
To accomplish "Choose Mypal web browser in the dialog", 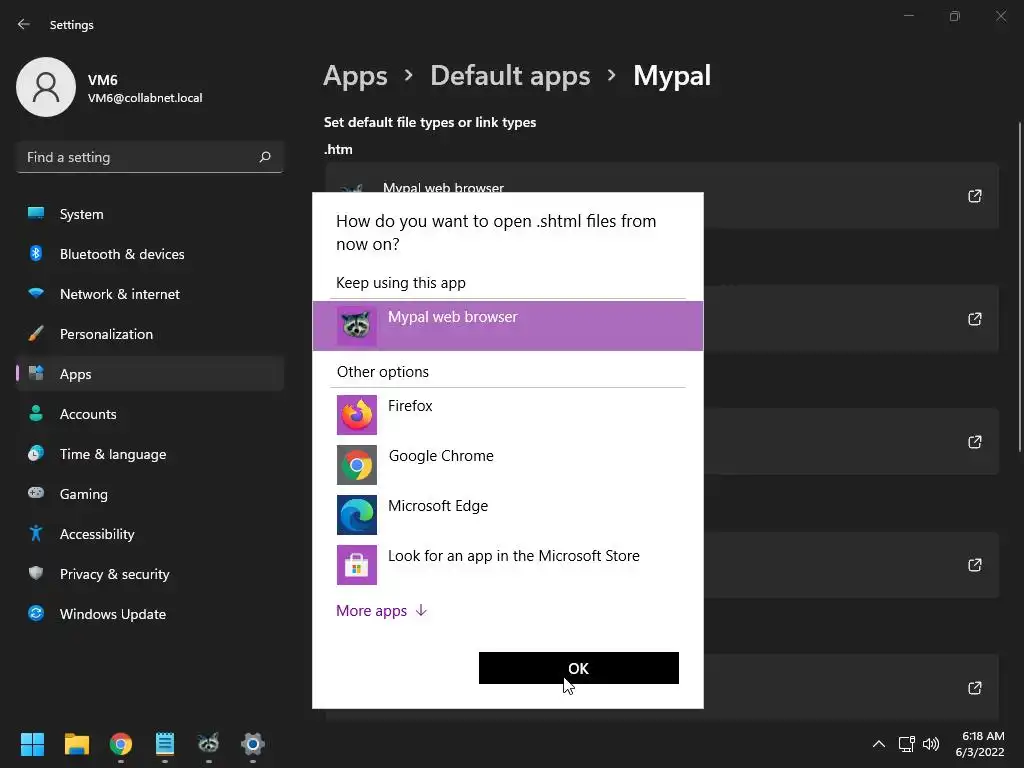I will (507, 326).
